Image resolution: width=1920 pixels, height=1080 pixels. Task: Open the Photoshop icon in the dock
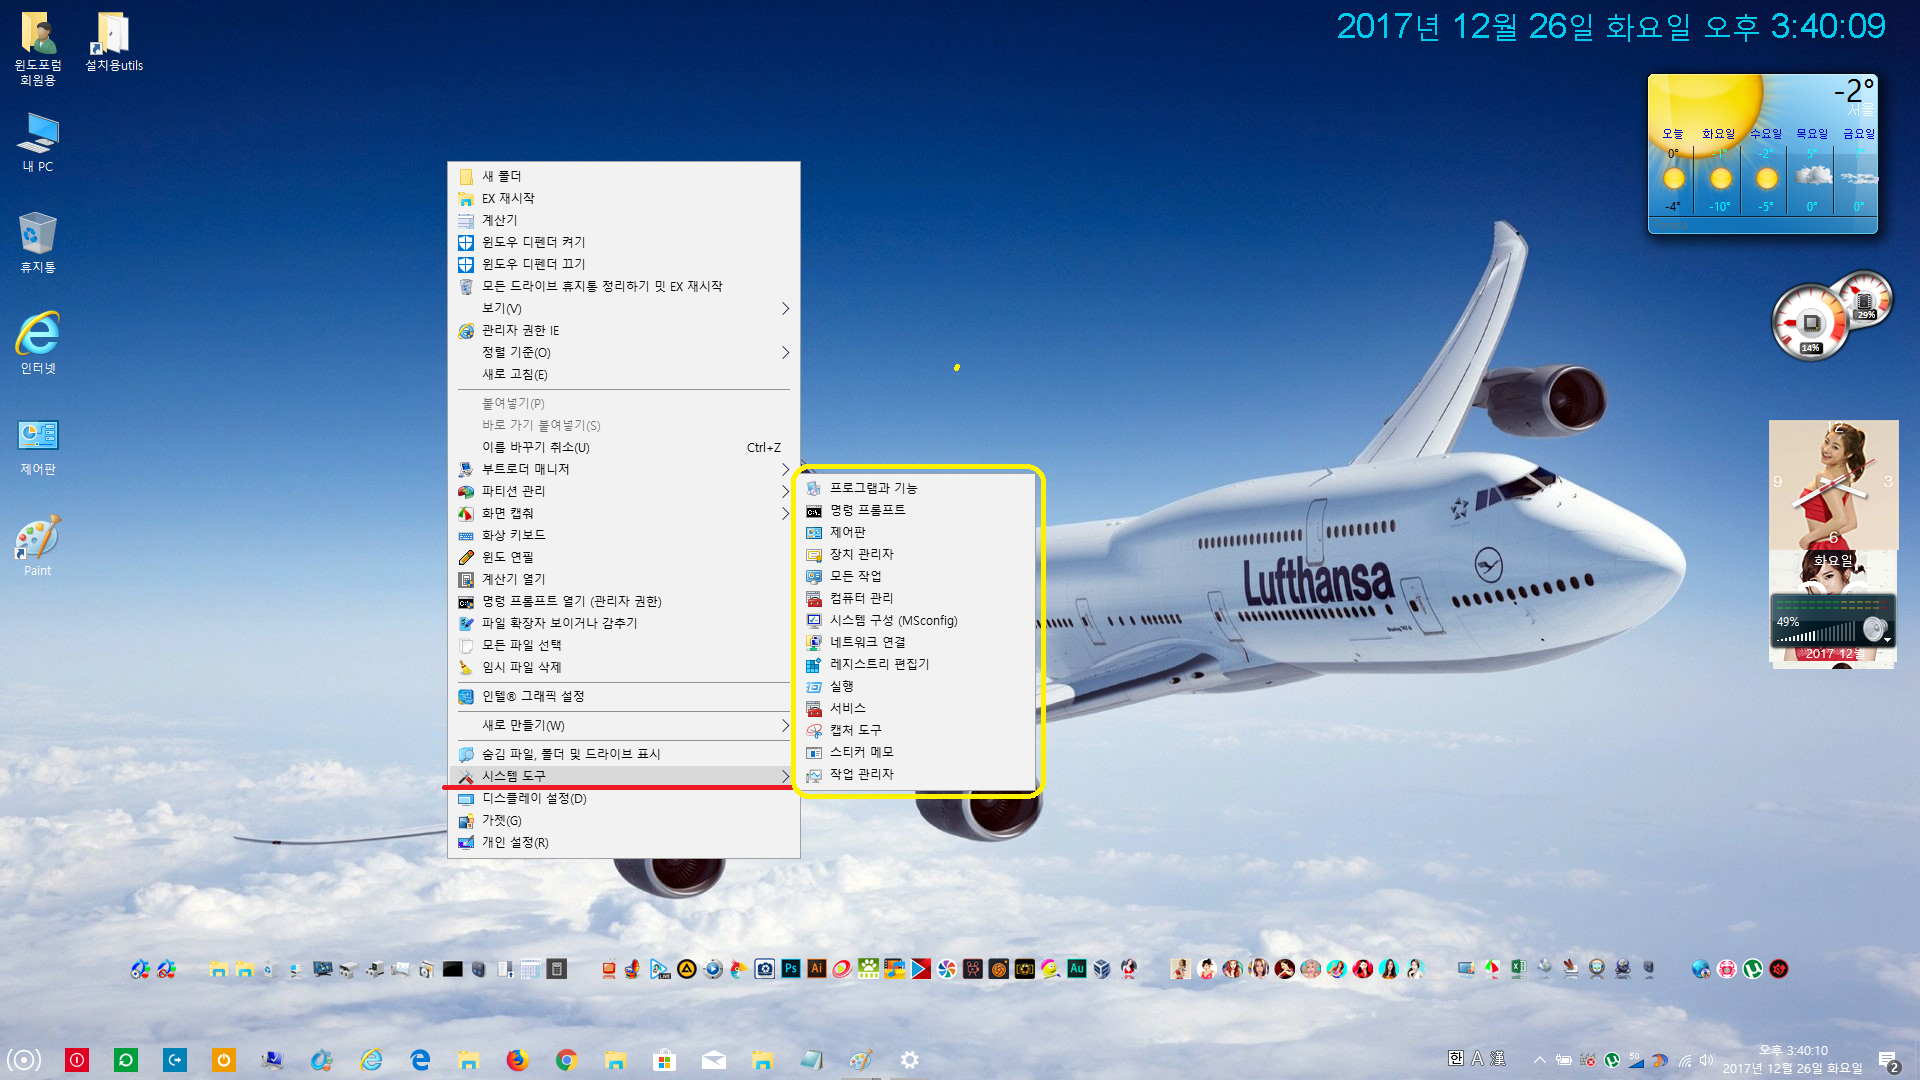pyautogui.click(x=791, y=968)
